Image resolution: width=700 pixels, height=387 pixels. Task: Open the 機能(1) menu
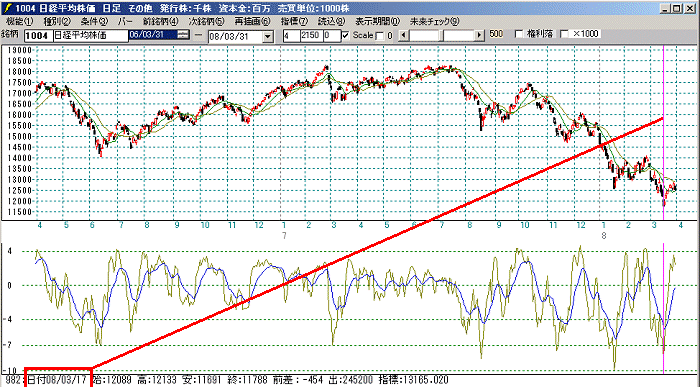pyautogui.click(x=20, y=21)
